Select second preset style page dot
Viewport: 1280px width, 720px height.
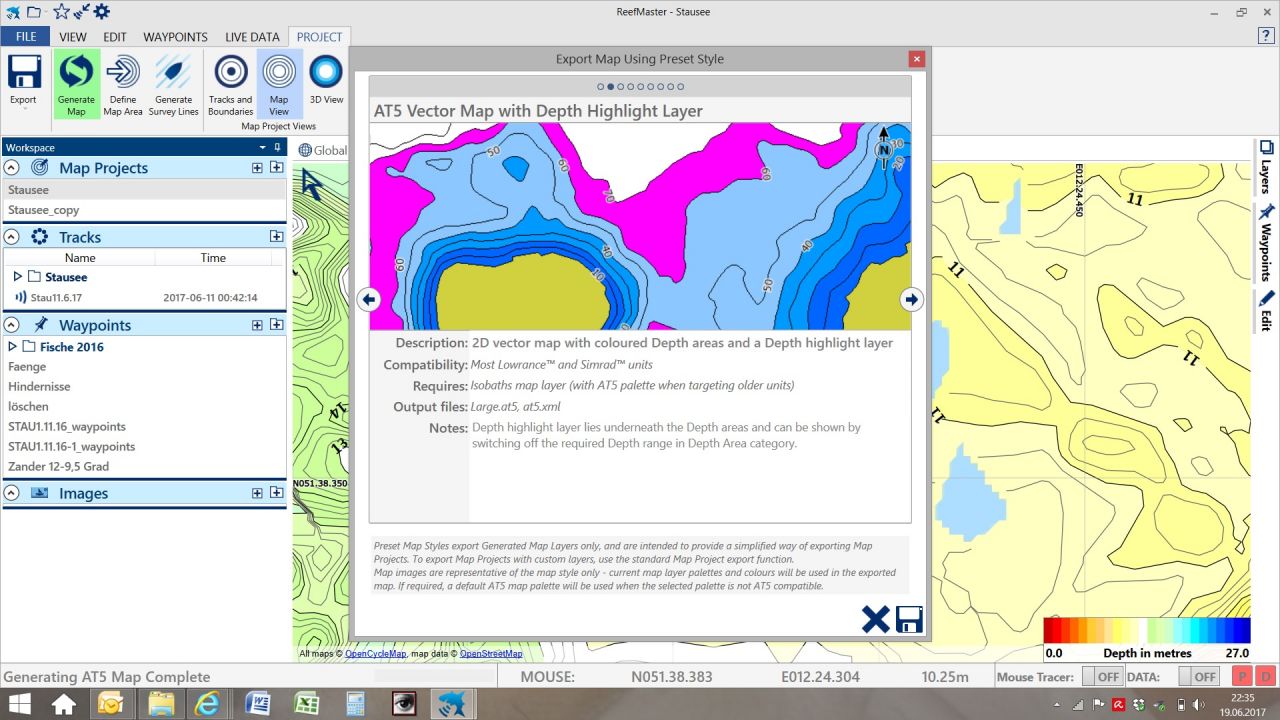(x=611, y=87)
